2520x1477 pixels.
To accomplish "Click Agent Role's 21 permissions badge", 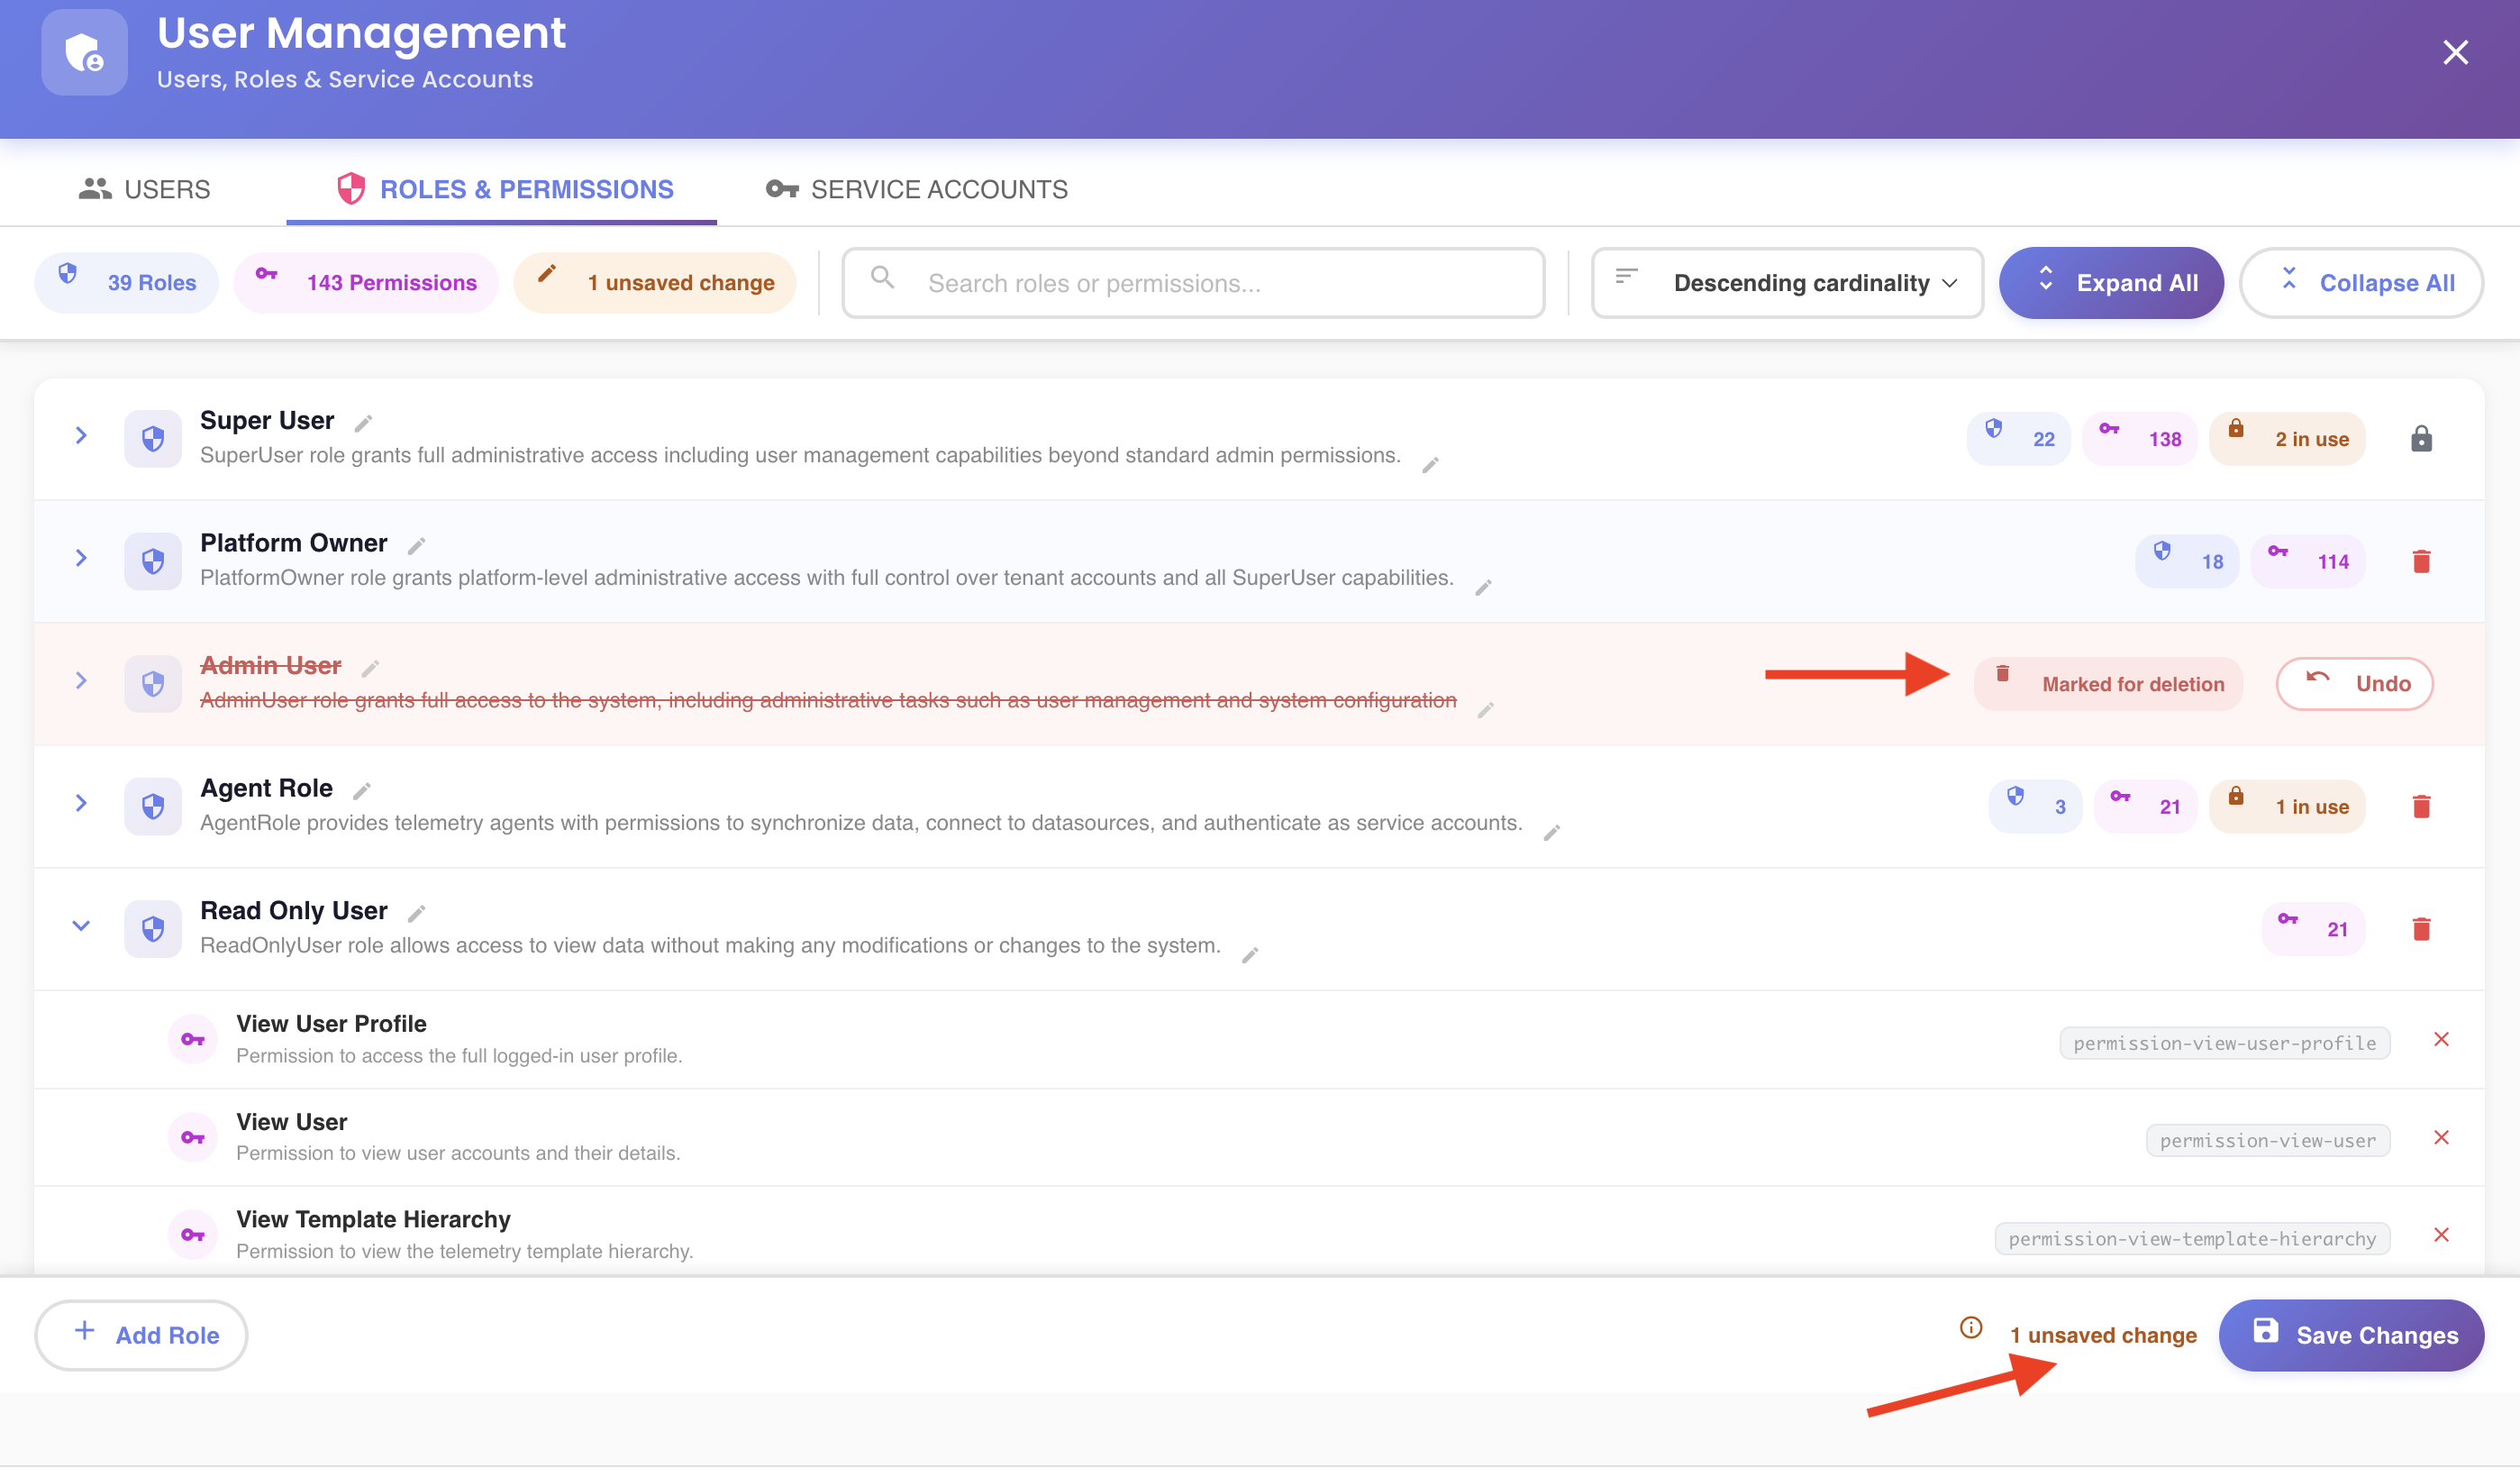I will click(x=2146, y=806).
